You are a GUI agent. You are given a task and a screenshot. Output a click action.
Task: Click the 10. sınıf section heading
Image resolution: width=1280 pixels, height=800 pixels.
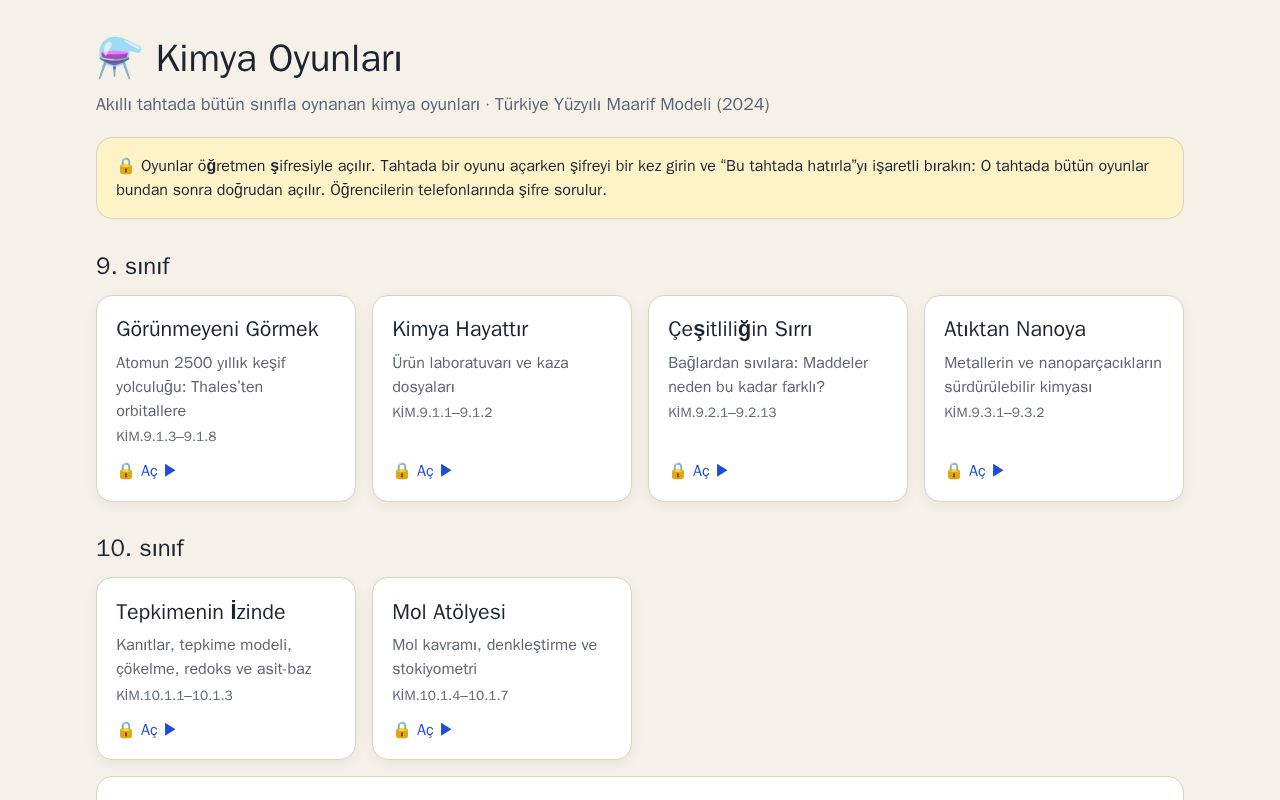140,548
